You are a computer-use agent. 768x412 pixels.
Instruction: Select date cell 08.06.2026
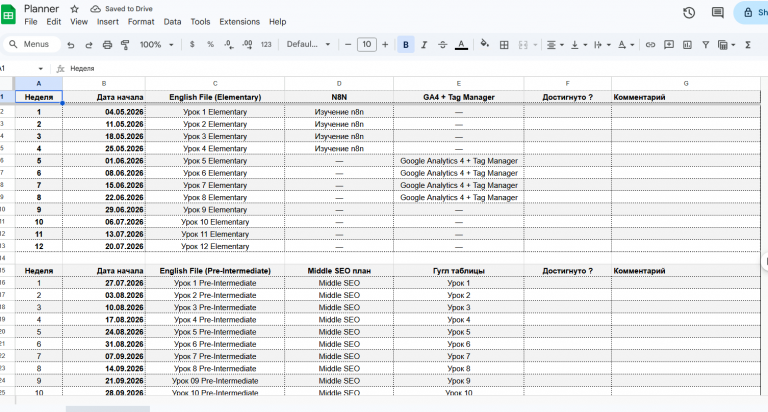(104, 173)
